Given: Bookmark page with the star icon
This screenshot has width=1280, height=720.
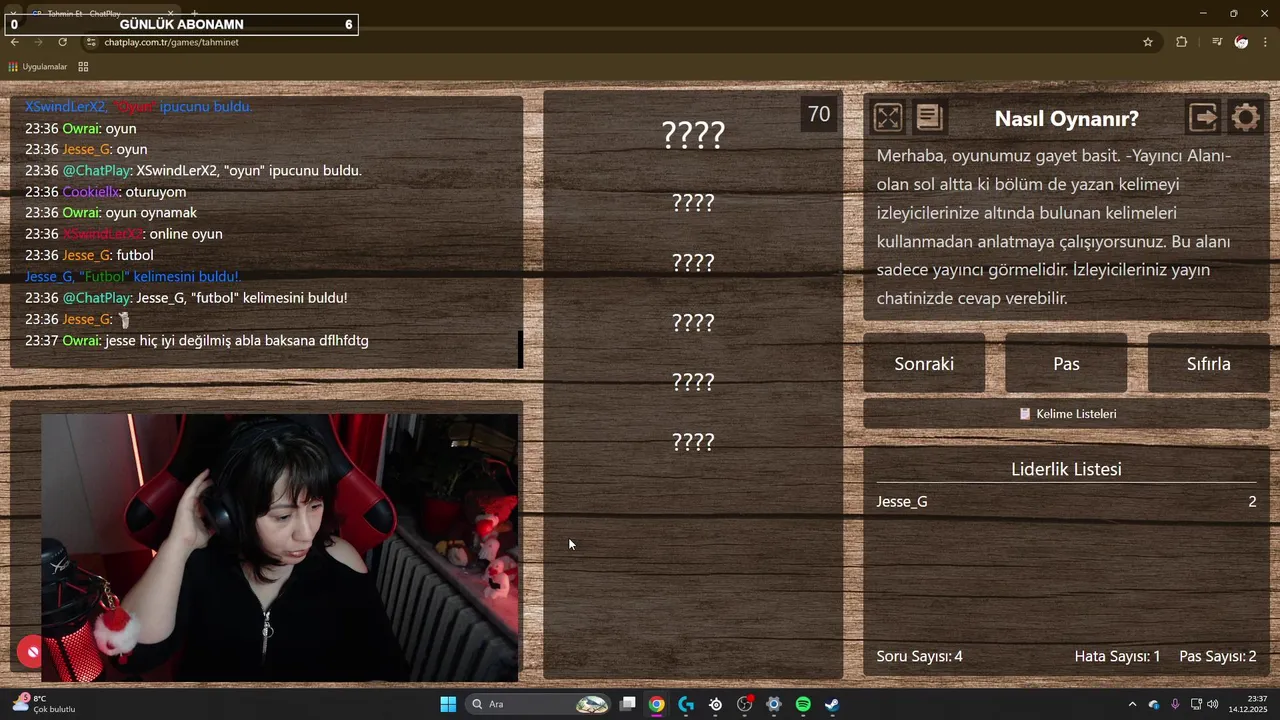Looking at the screenshot, I should tap(1148, 42).
